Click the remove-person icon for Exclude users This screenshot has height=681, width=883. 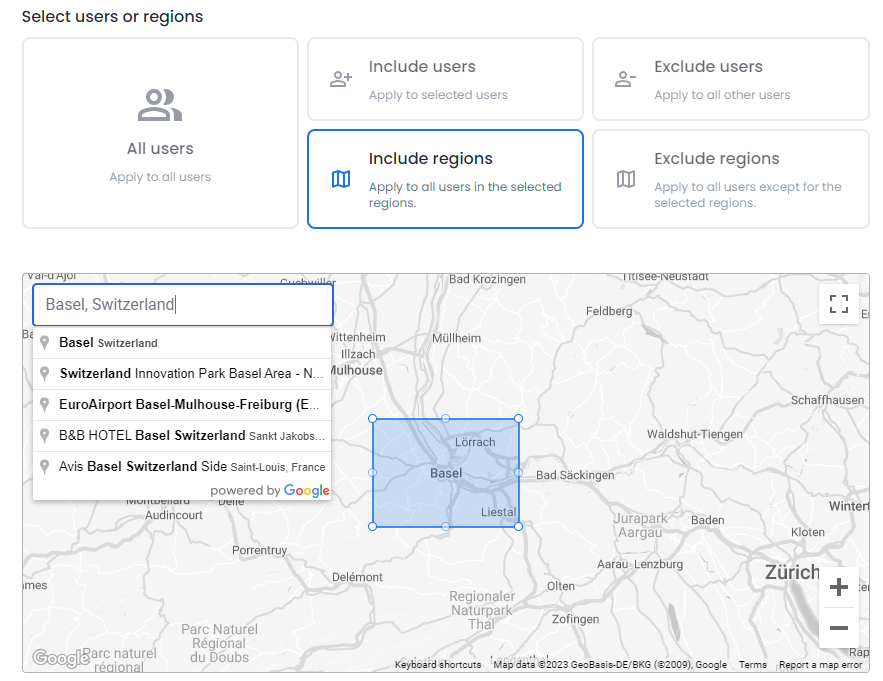pyautogui.click(x=625, y=79)
